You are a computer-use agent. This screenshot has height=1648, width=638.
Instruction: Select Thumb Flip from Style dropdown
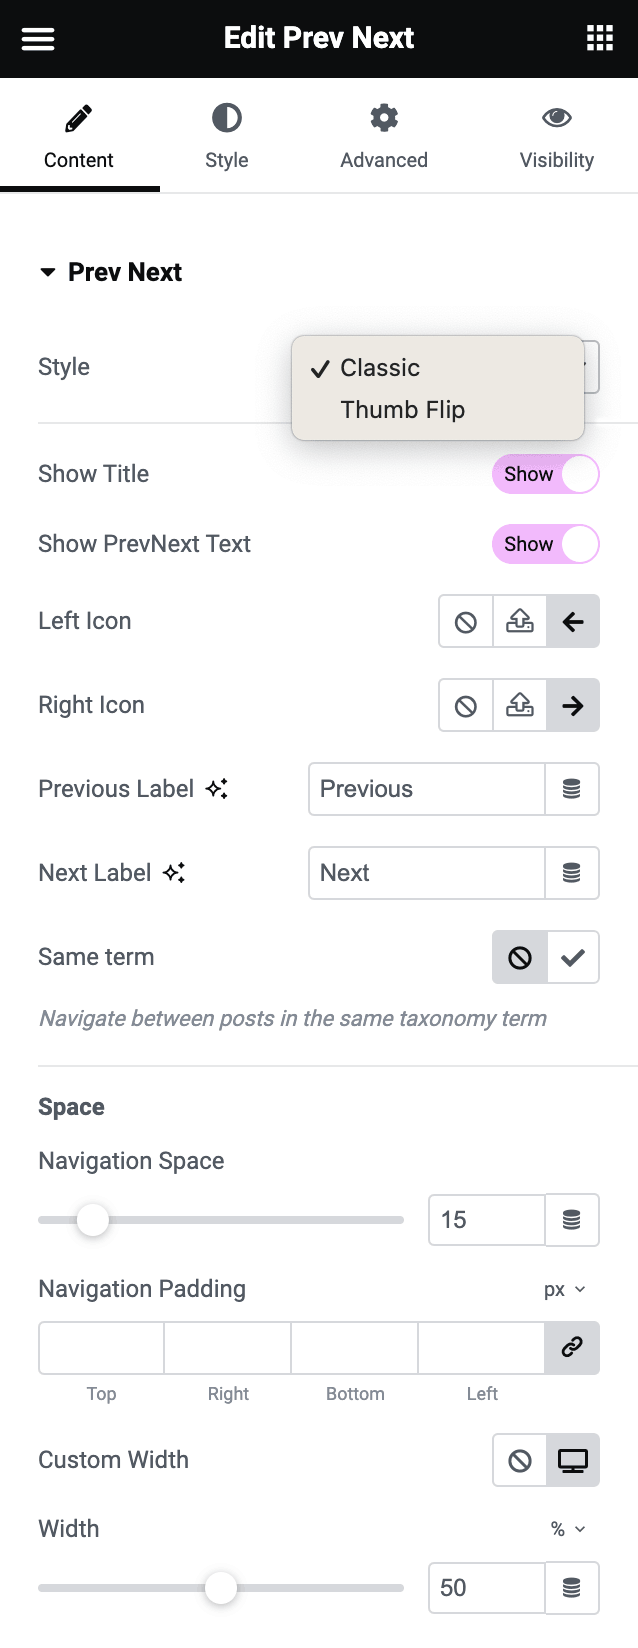click(402, 410)
